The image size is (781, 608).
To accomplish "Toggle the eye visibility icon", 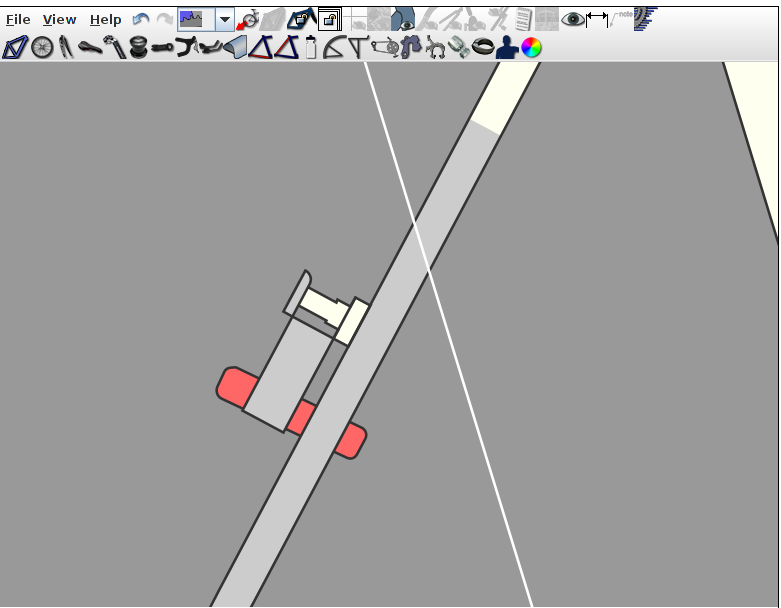I will click(x=573, y=19).
